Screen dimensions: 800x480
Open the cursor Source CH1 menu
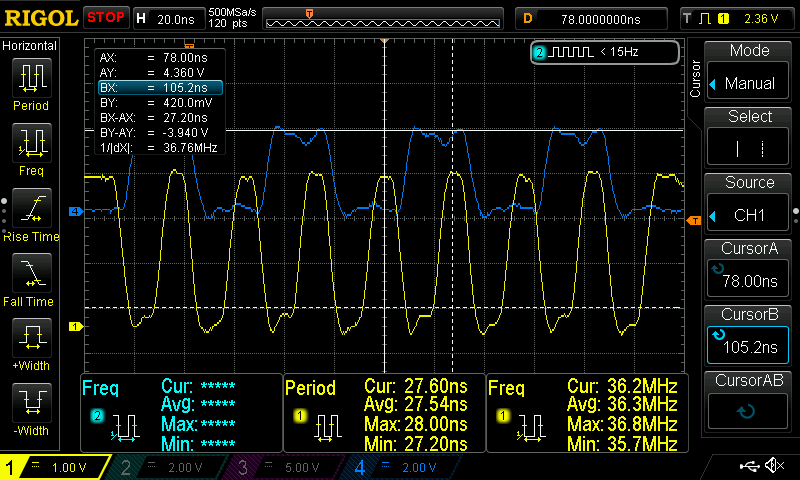click(749, 204)
